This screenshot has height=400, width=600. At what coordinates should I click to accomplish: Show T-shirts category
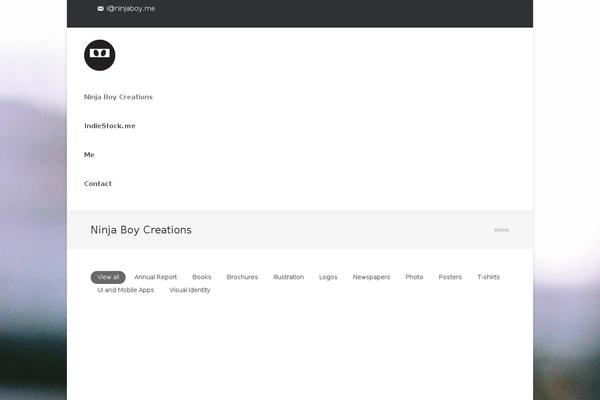pyautogui.click(x=488, y=277)
